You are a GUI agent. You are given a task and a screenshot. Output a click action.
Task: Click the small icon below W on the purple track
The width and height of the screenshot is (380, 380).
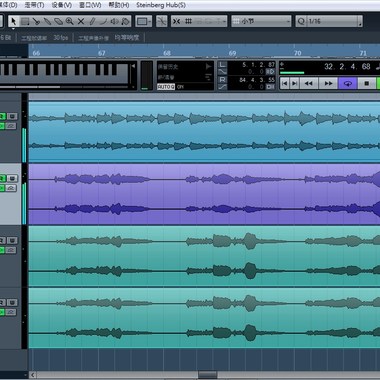12,188
